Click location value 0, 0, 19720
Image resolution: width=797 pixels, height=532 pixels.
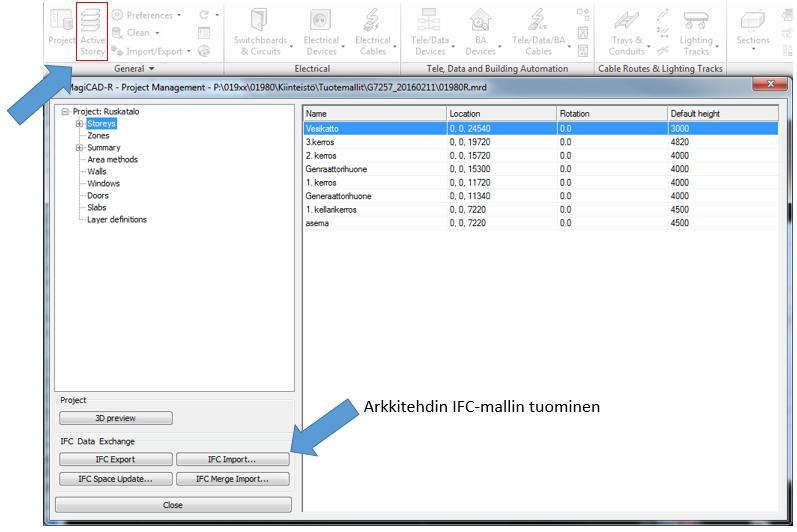tap(470, 142)
